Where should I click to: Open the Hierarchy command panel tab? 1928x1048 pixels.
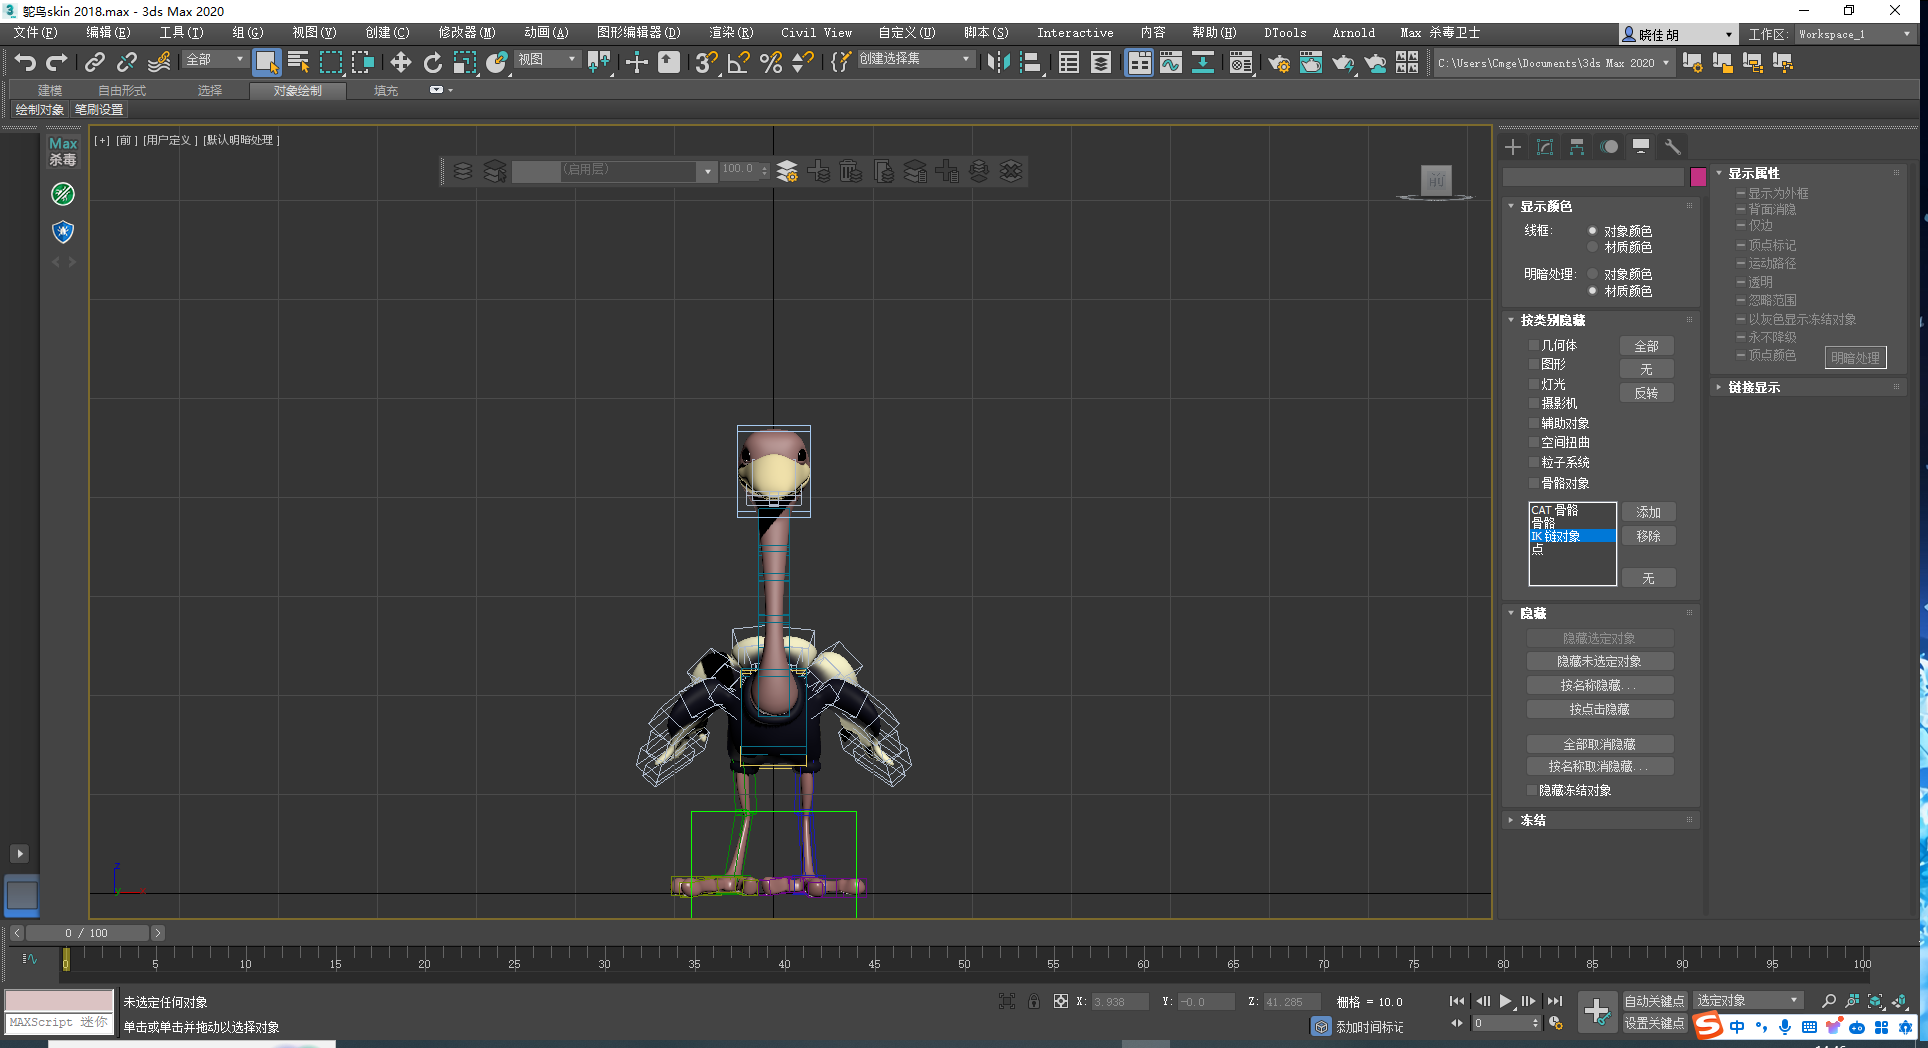click(1577, 147)
